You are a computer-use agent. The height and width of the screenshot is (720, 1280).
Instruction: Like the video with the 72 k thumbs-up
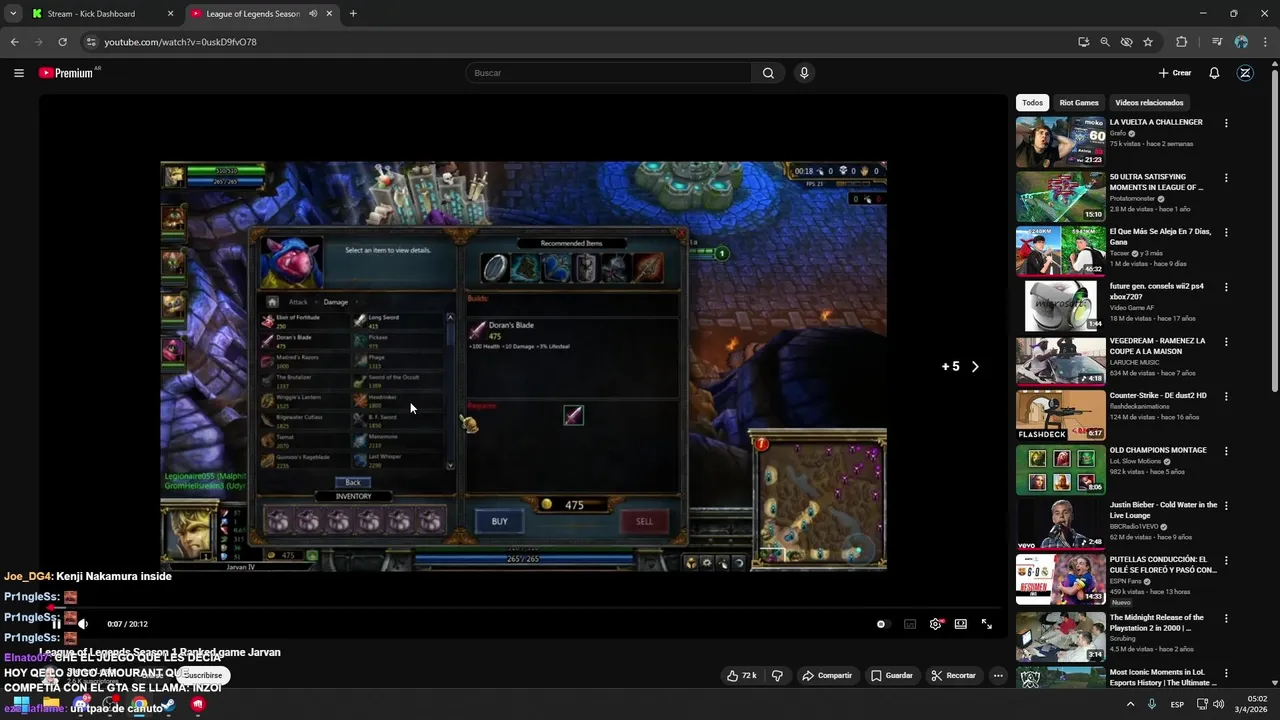tap(741, 676)
